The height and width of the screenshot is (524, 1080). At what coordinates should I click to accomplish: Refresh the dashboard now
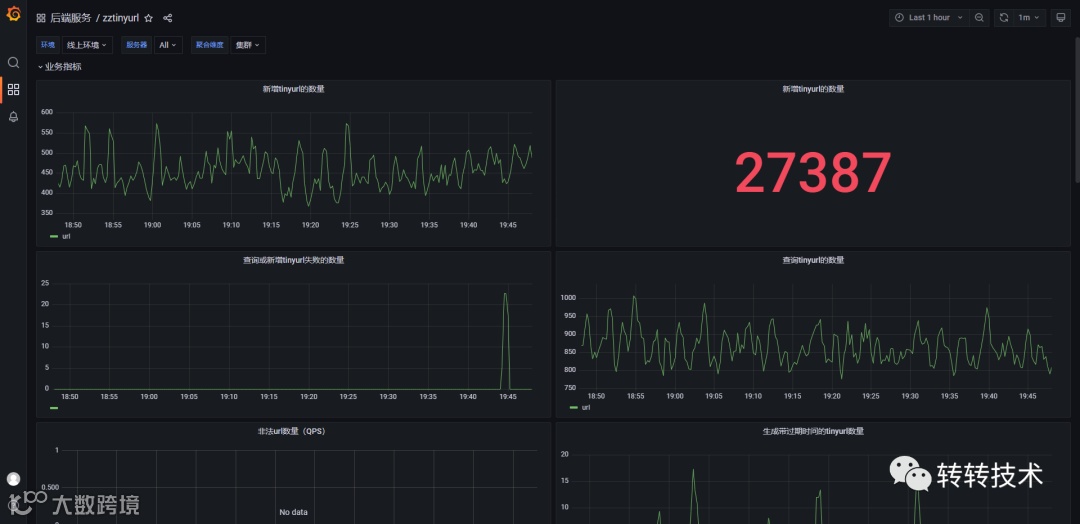1004,18
